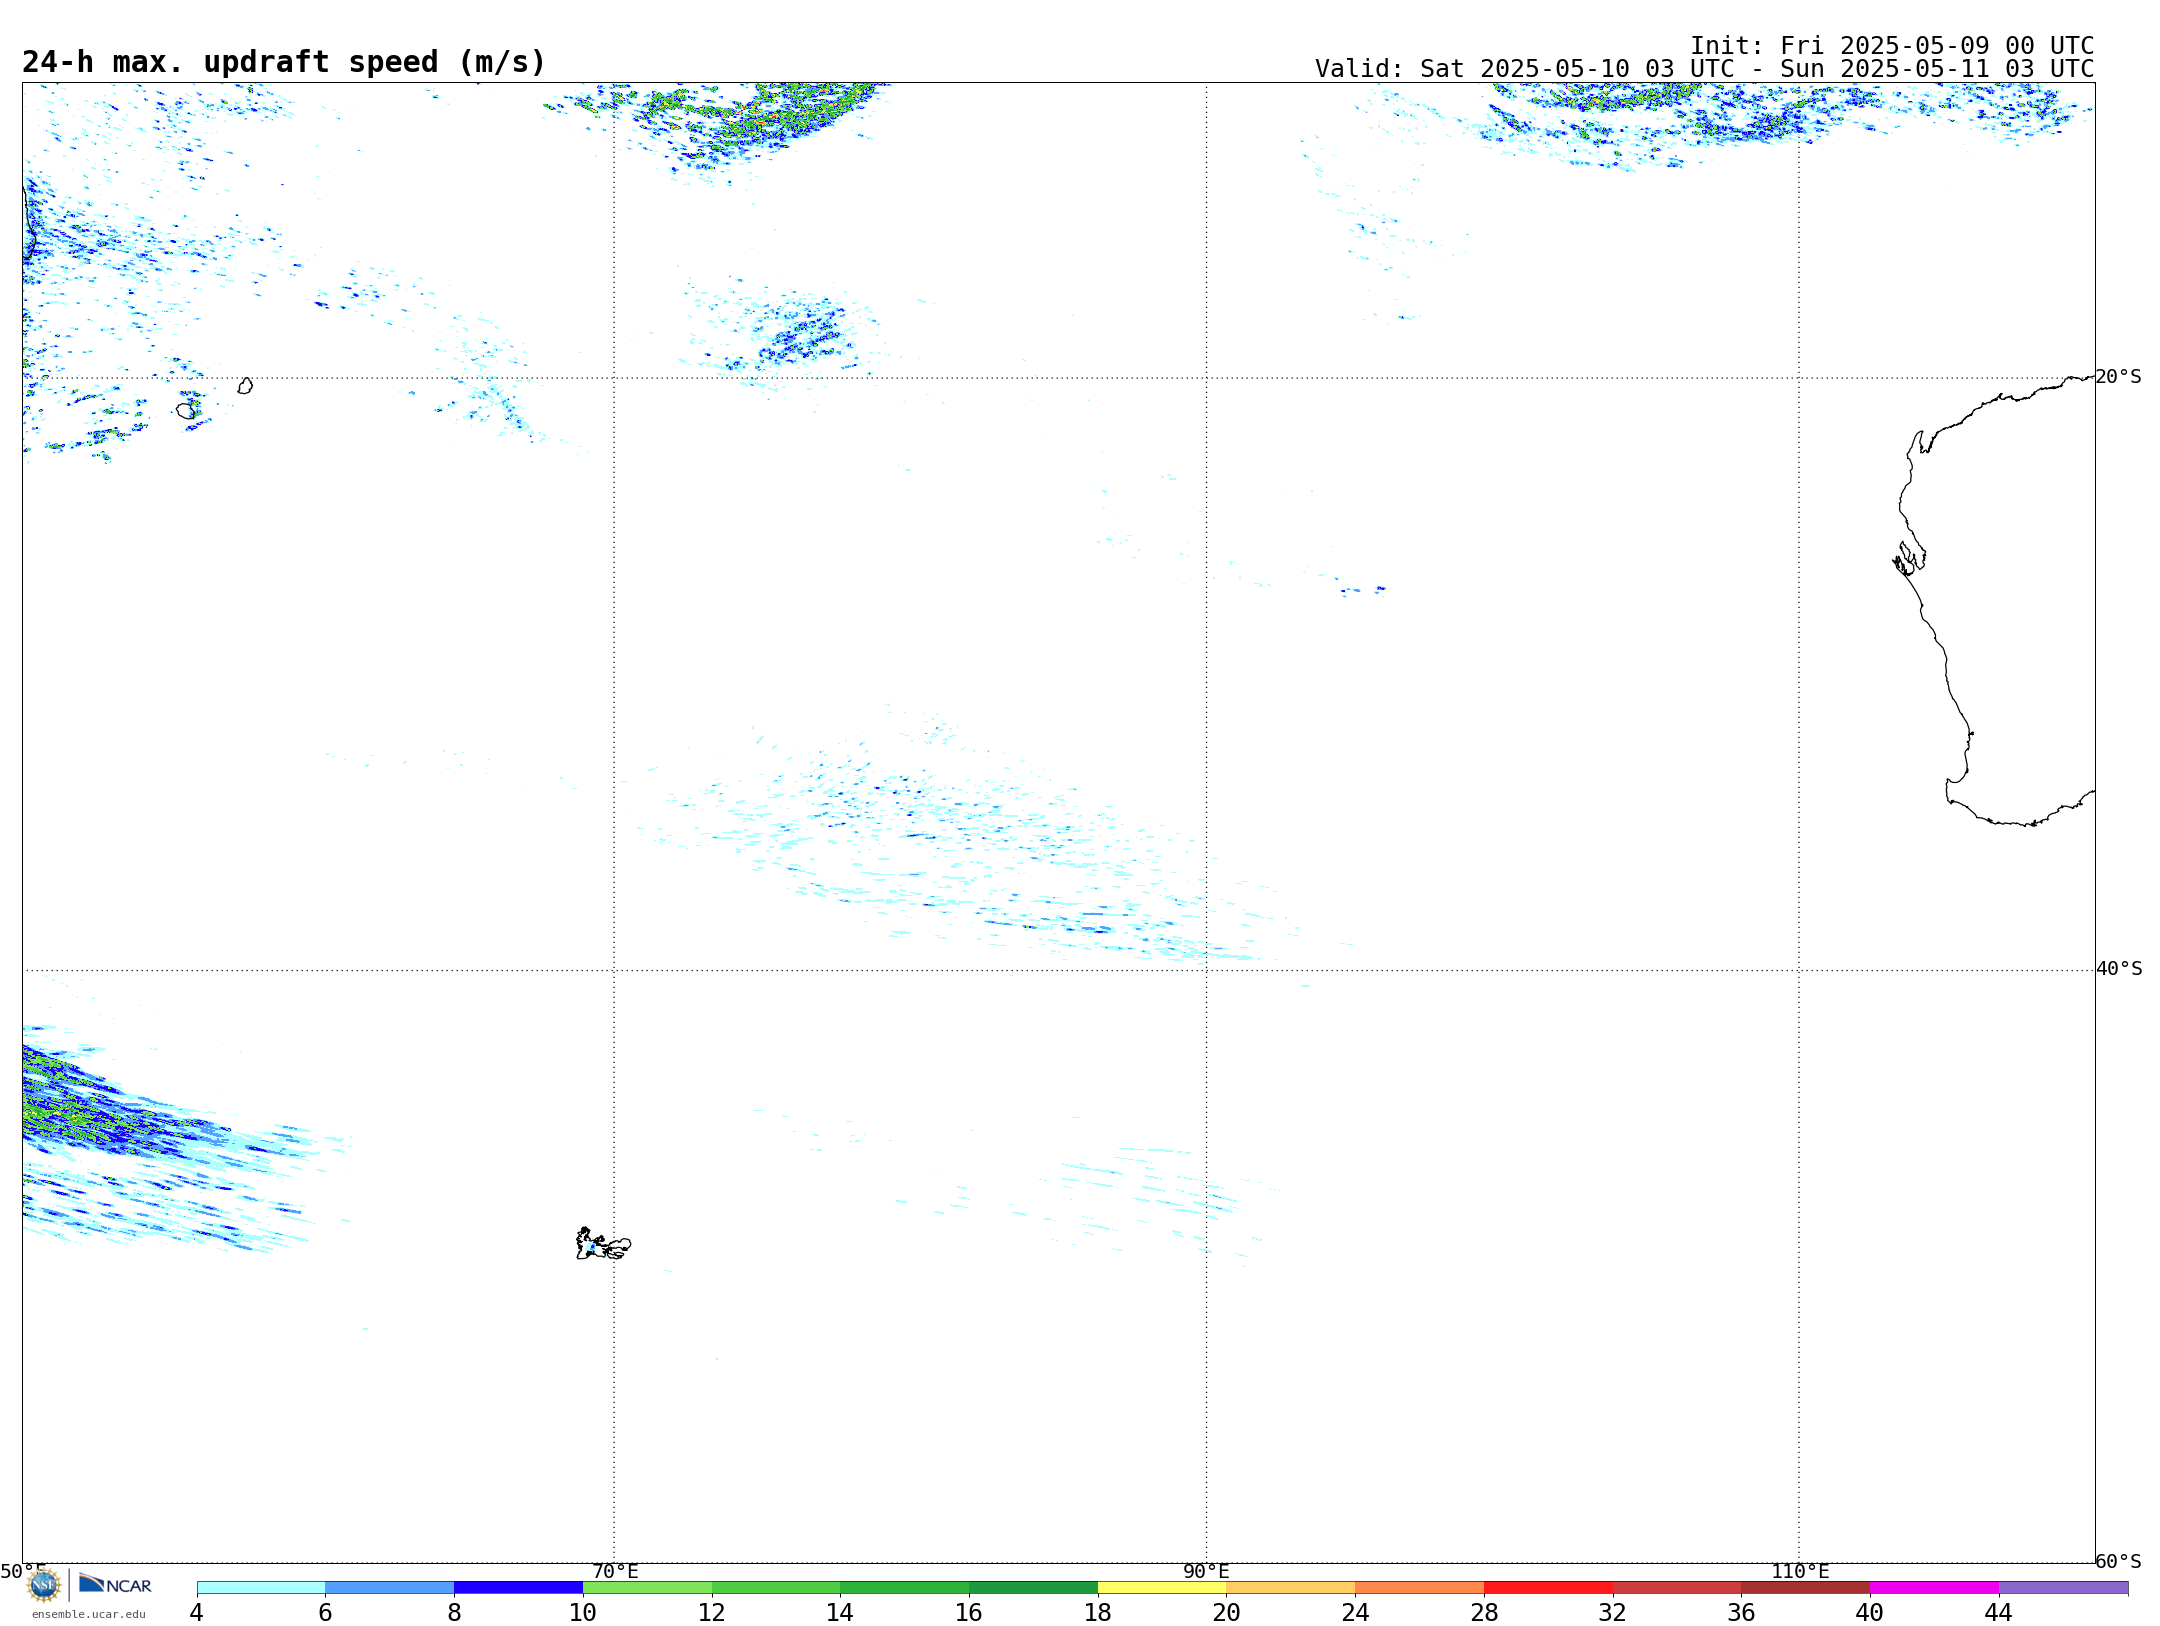
Task: Click the colorbar tick label '20'
Action: [1227, 1612]
